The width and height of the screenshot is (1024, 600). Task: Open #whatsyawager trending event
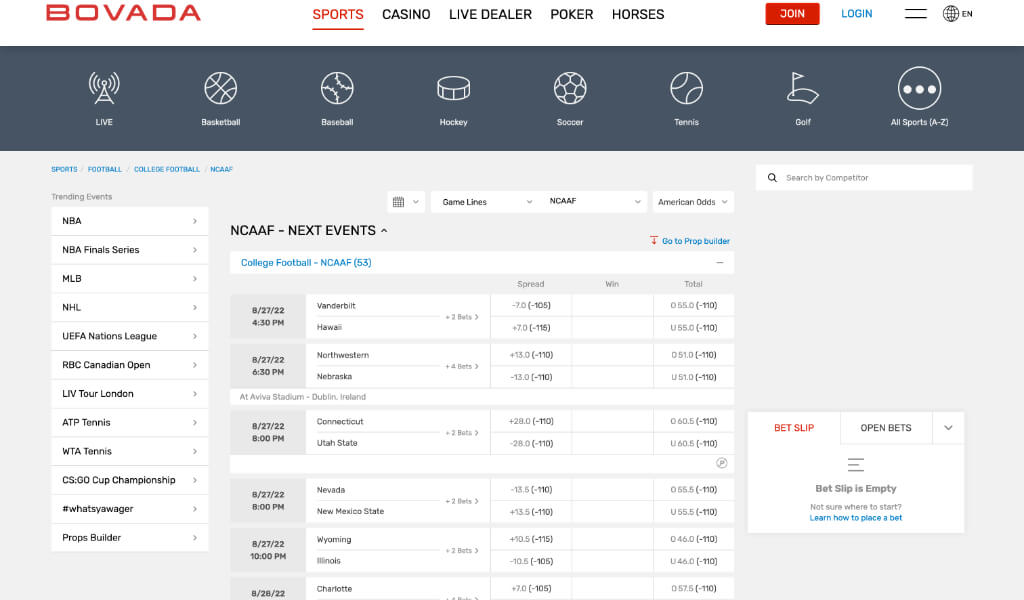129,508
